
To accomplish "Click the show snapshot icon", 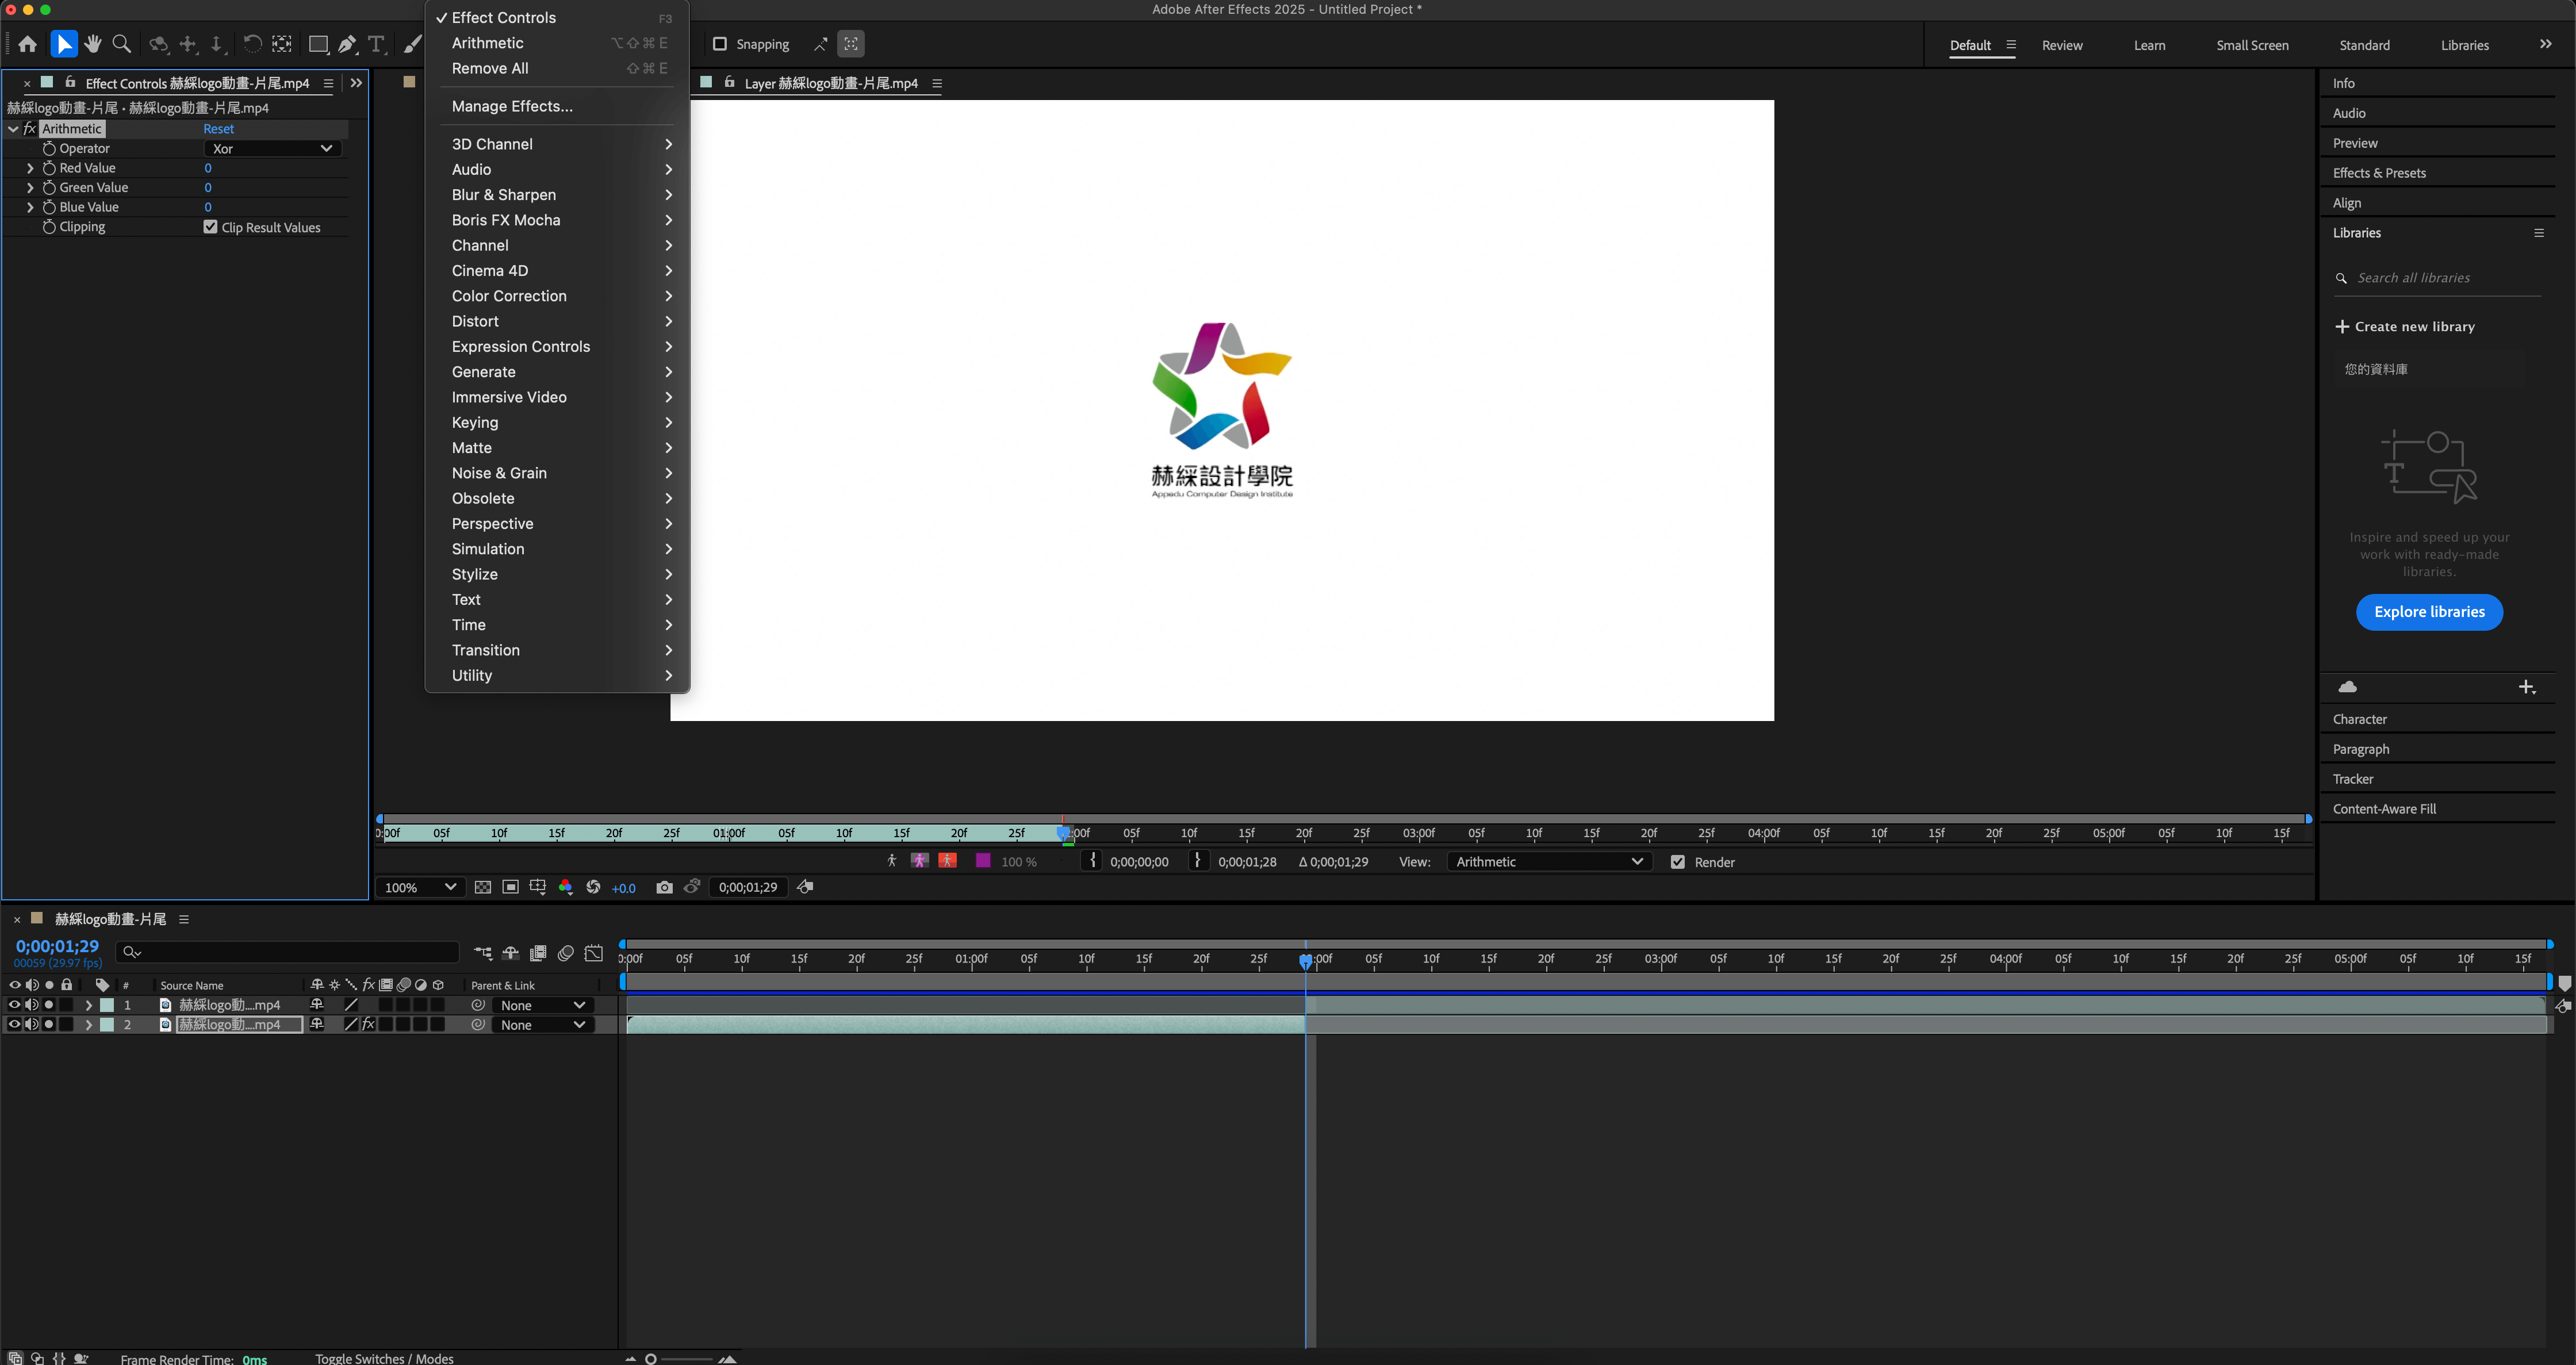I will click(692, 887).
